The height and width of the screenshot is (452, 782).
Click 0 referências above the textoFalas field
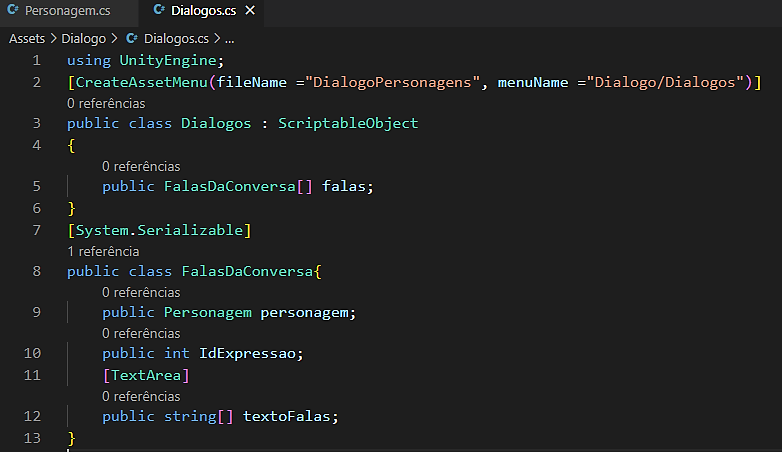140,396
